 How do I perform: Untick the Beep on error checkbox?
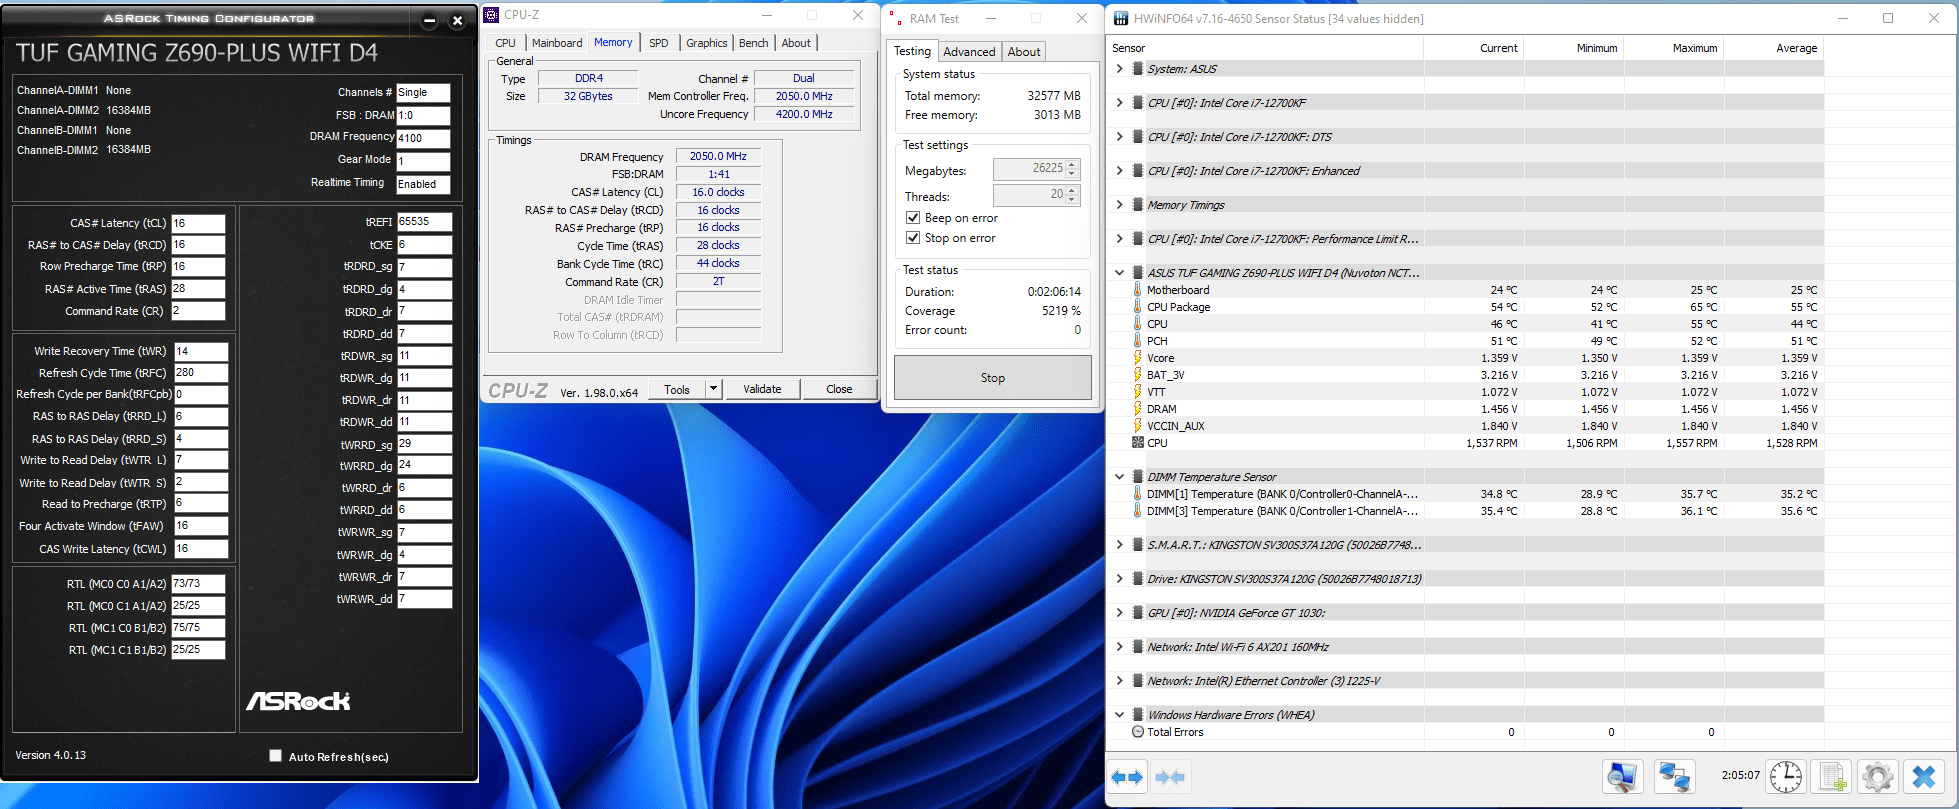tap(913, 218)
